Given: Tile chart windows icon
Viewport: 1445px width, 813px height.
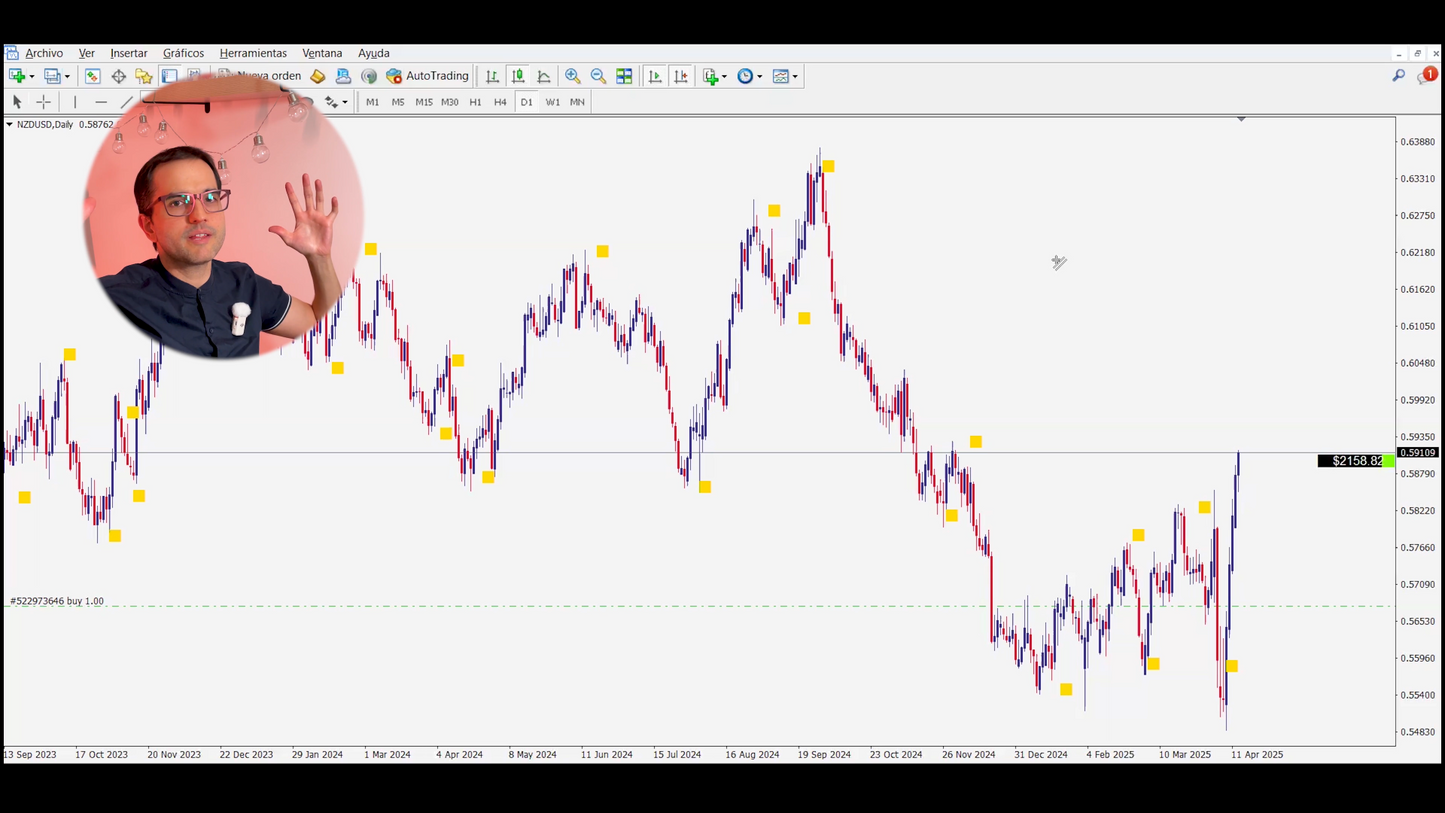Looking at the screenshot, I should pos(624,76).
